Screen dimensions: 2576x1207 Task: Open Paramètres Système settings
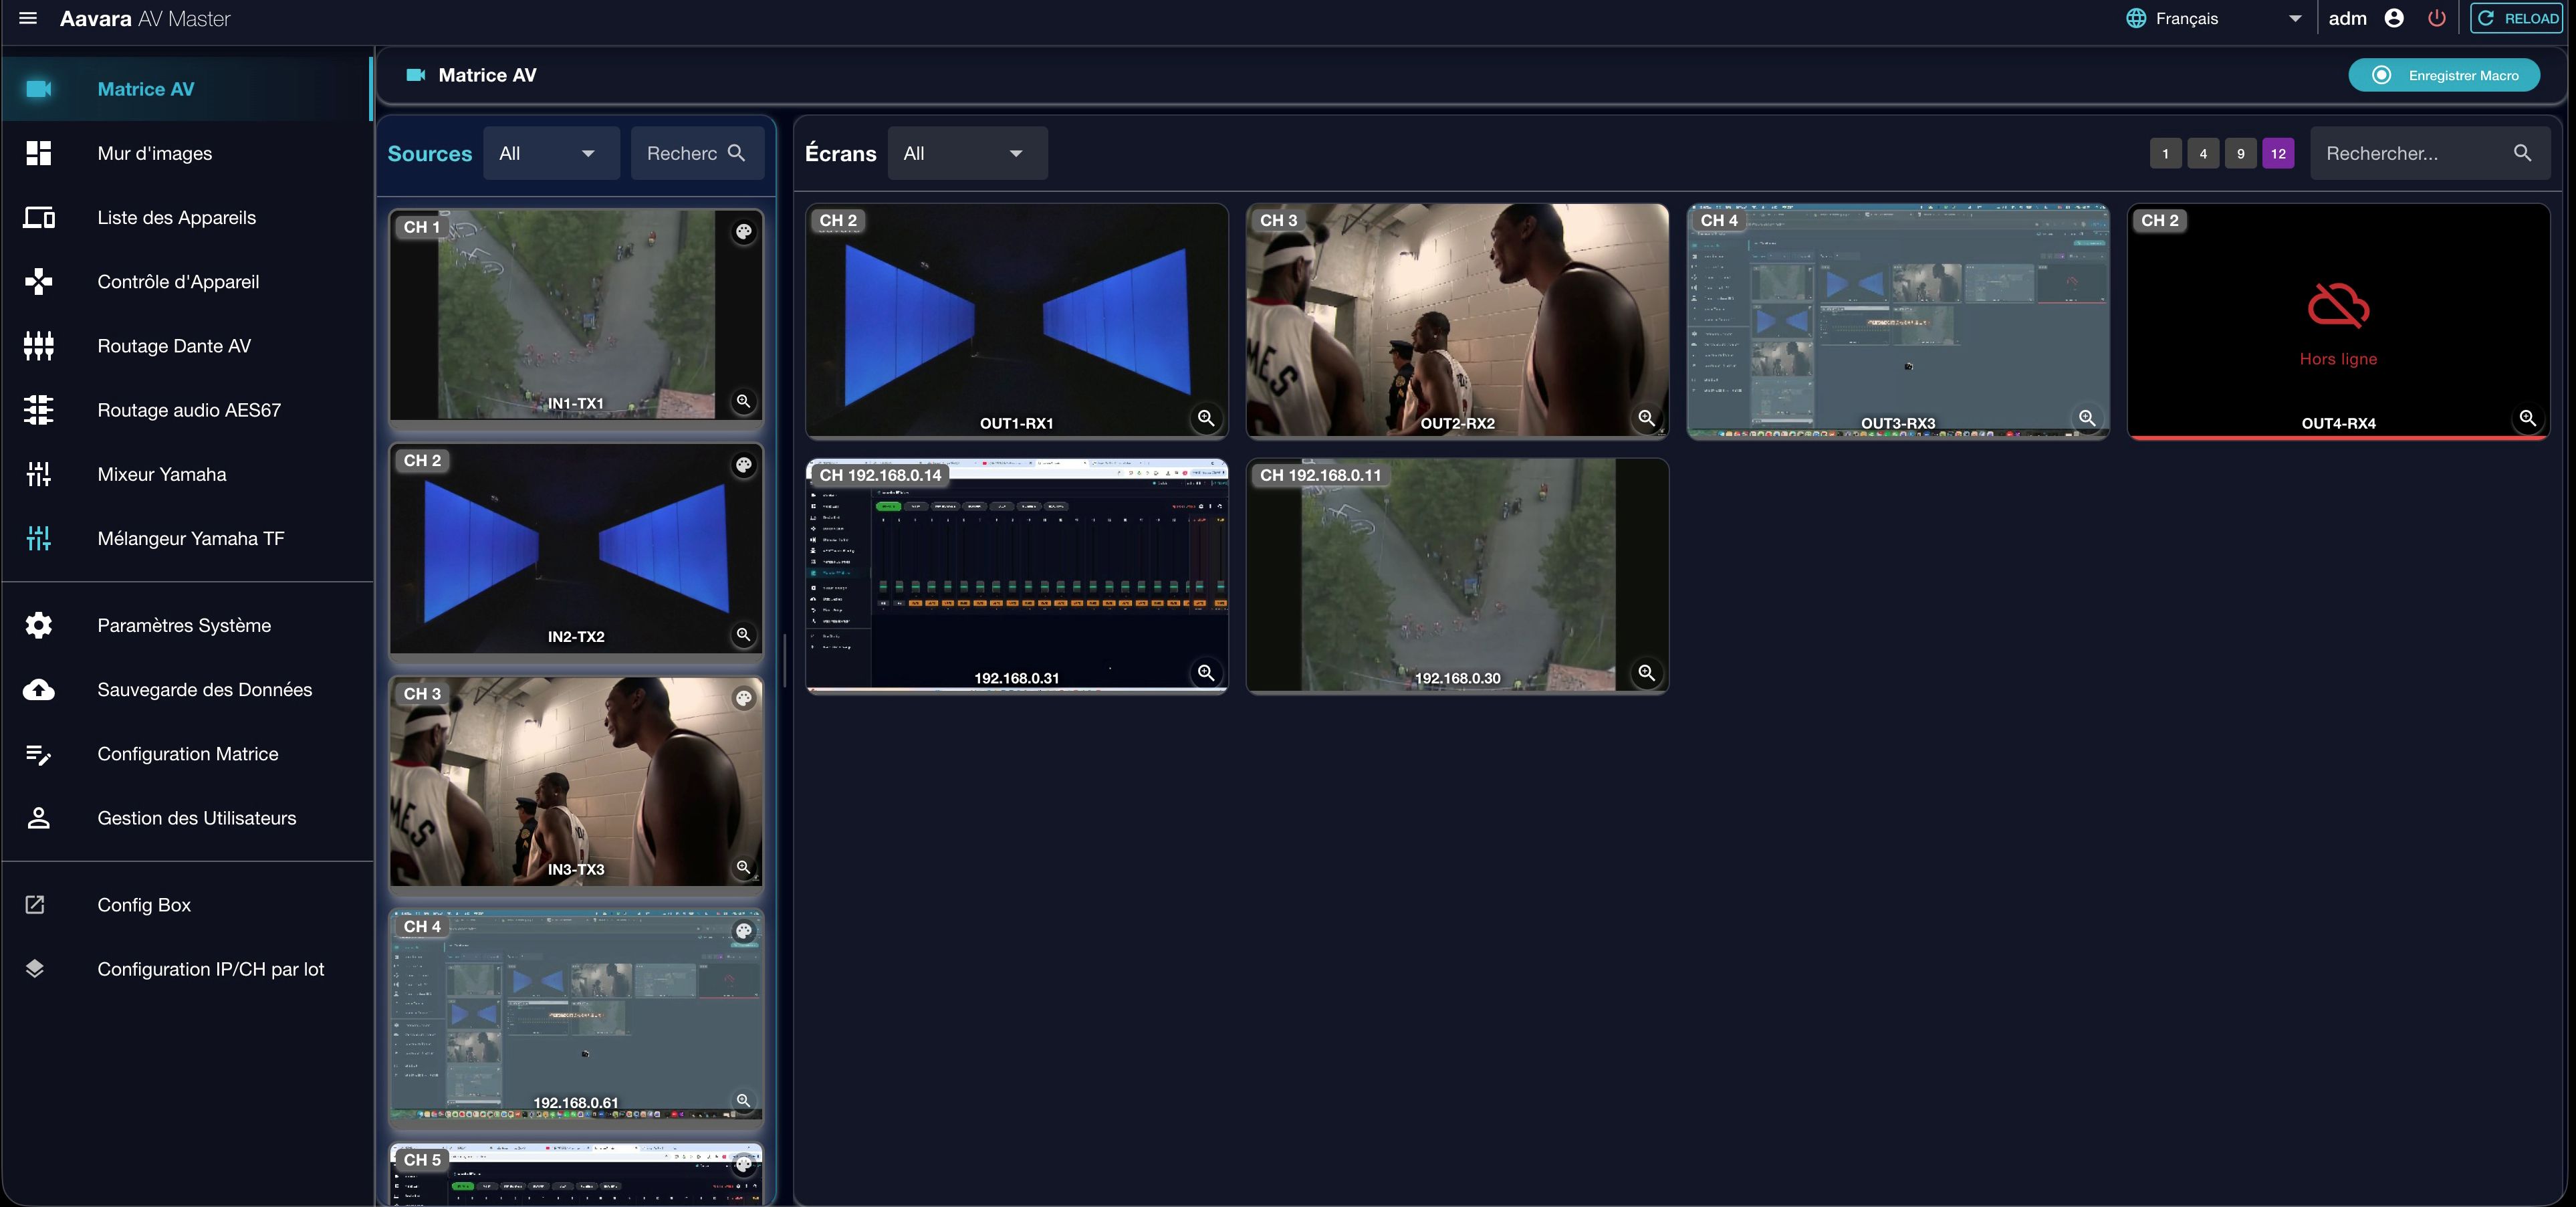point(188,625)
